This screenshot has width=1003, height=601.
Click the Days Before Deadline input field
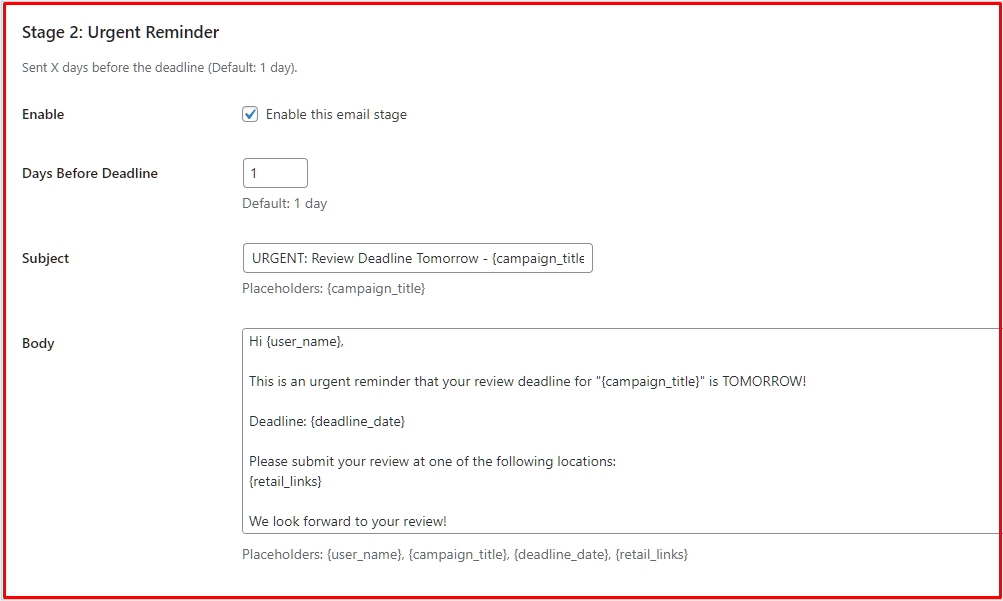[275, 172]
